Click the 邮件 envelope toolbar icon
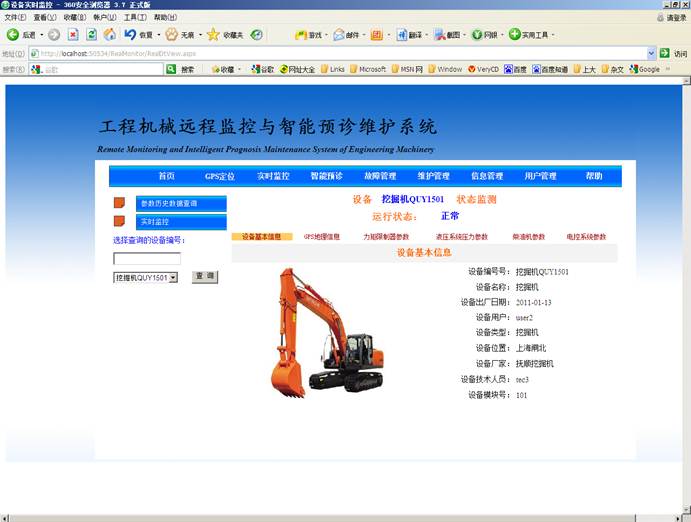 [339, 35]
